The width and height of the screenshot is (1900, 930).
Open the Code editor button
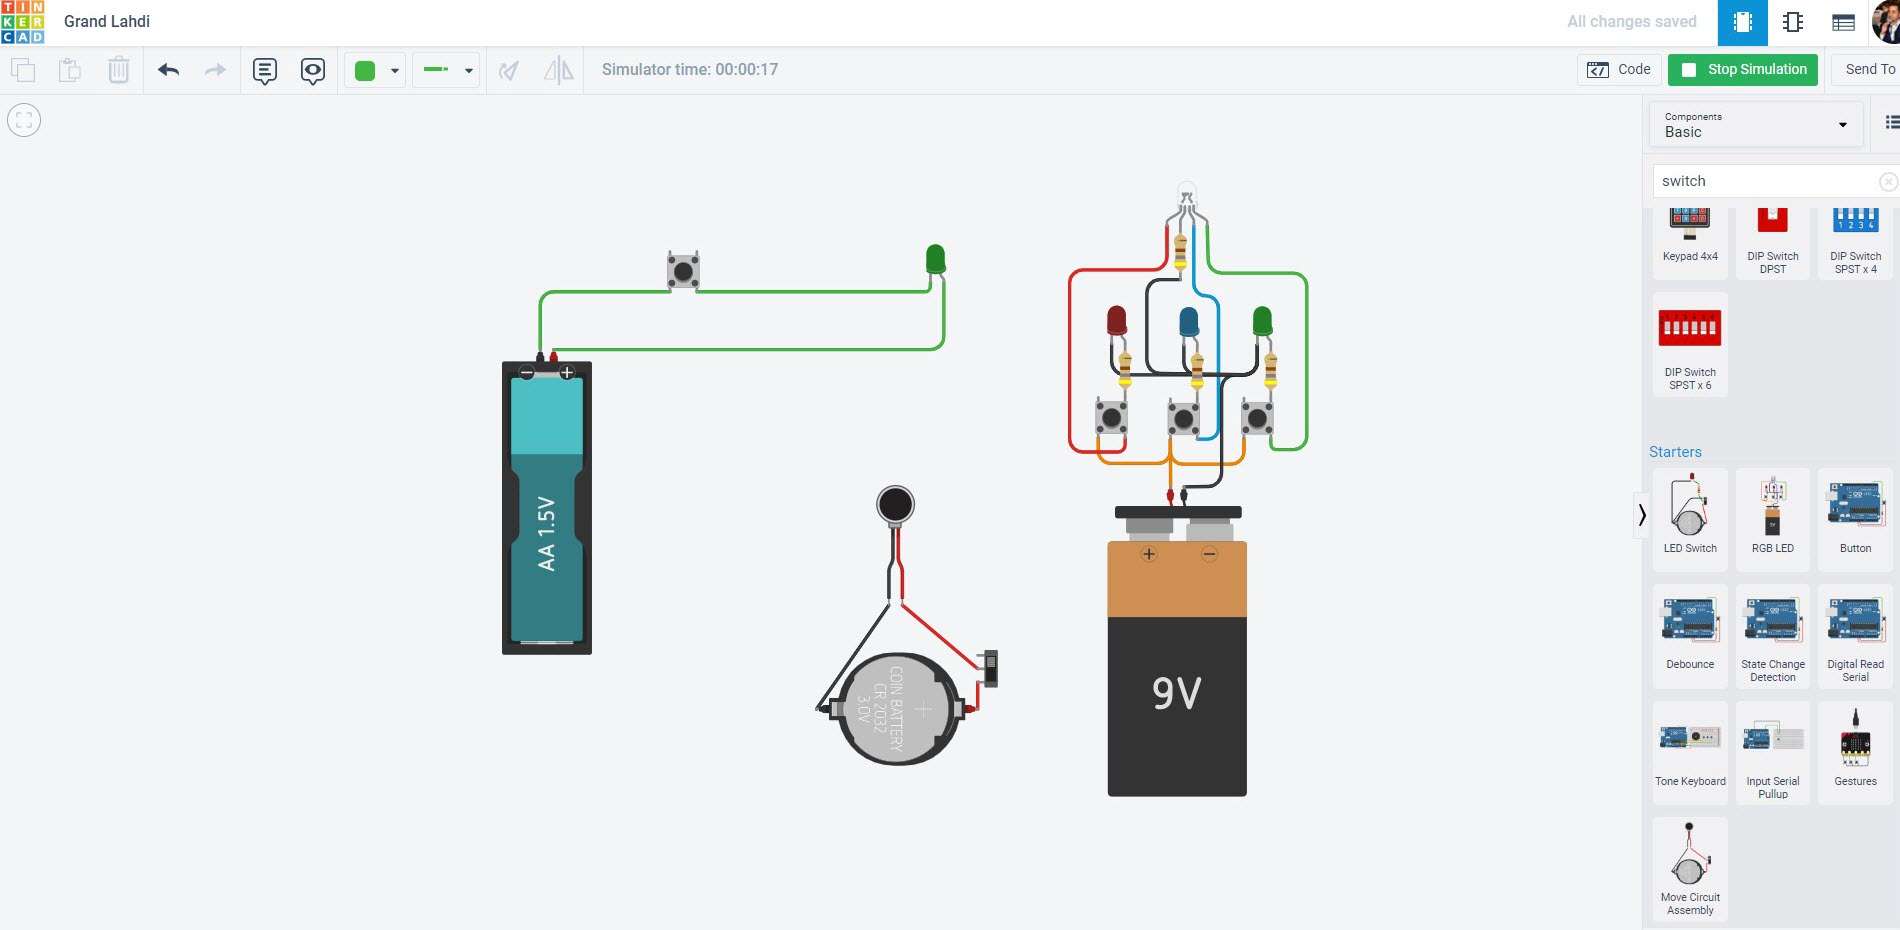coord(1619,69)
